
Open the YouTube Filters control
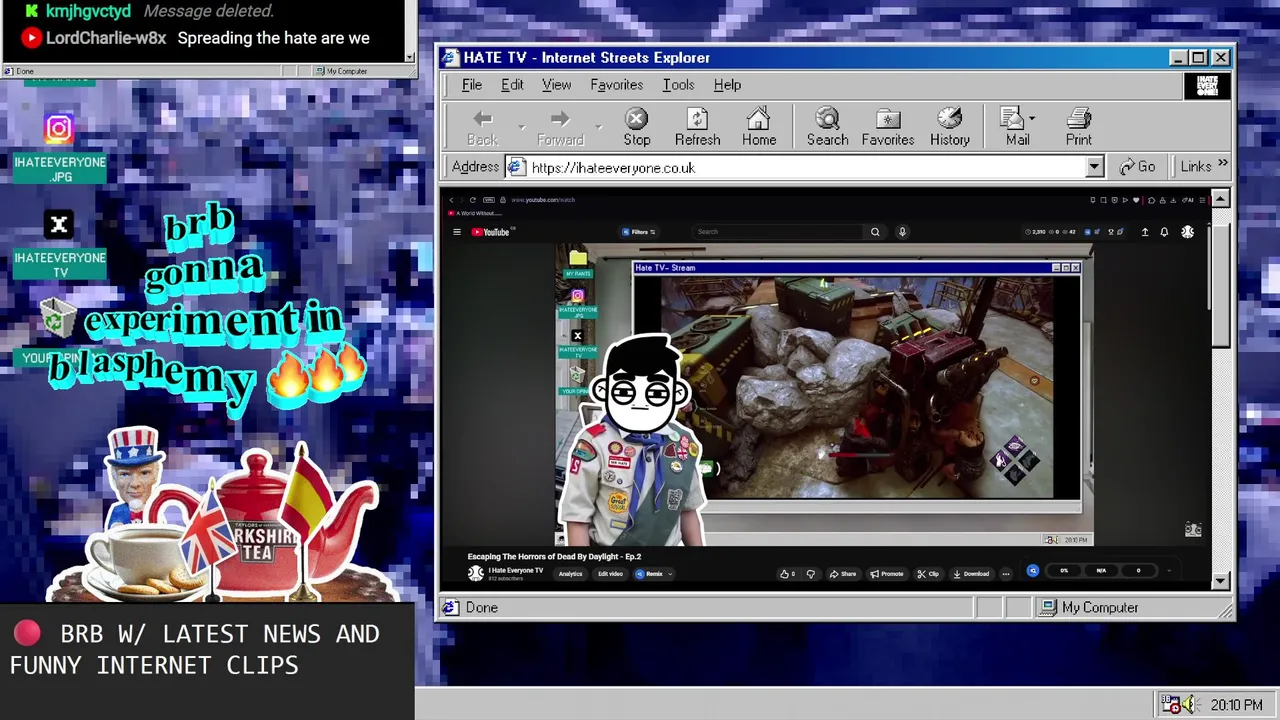[639, 232]
